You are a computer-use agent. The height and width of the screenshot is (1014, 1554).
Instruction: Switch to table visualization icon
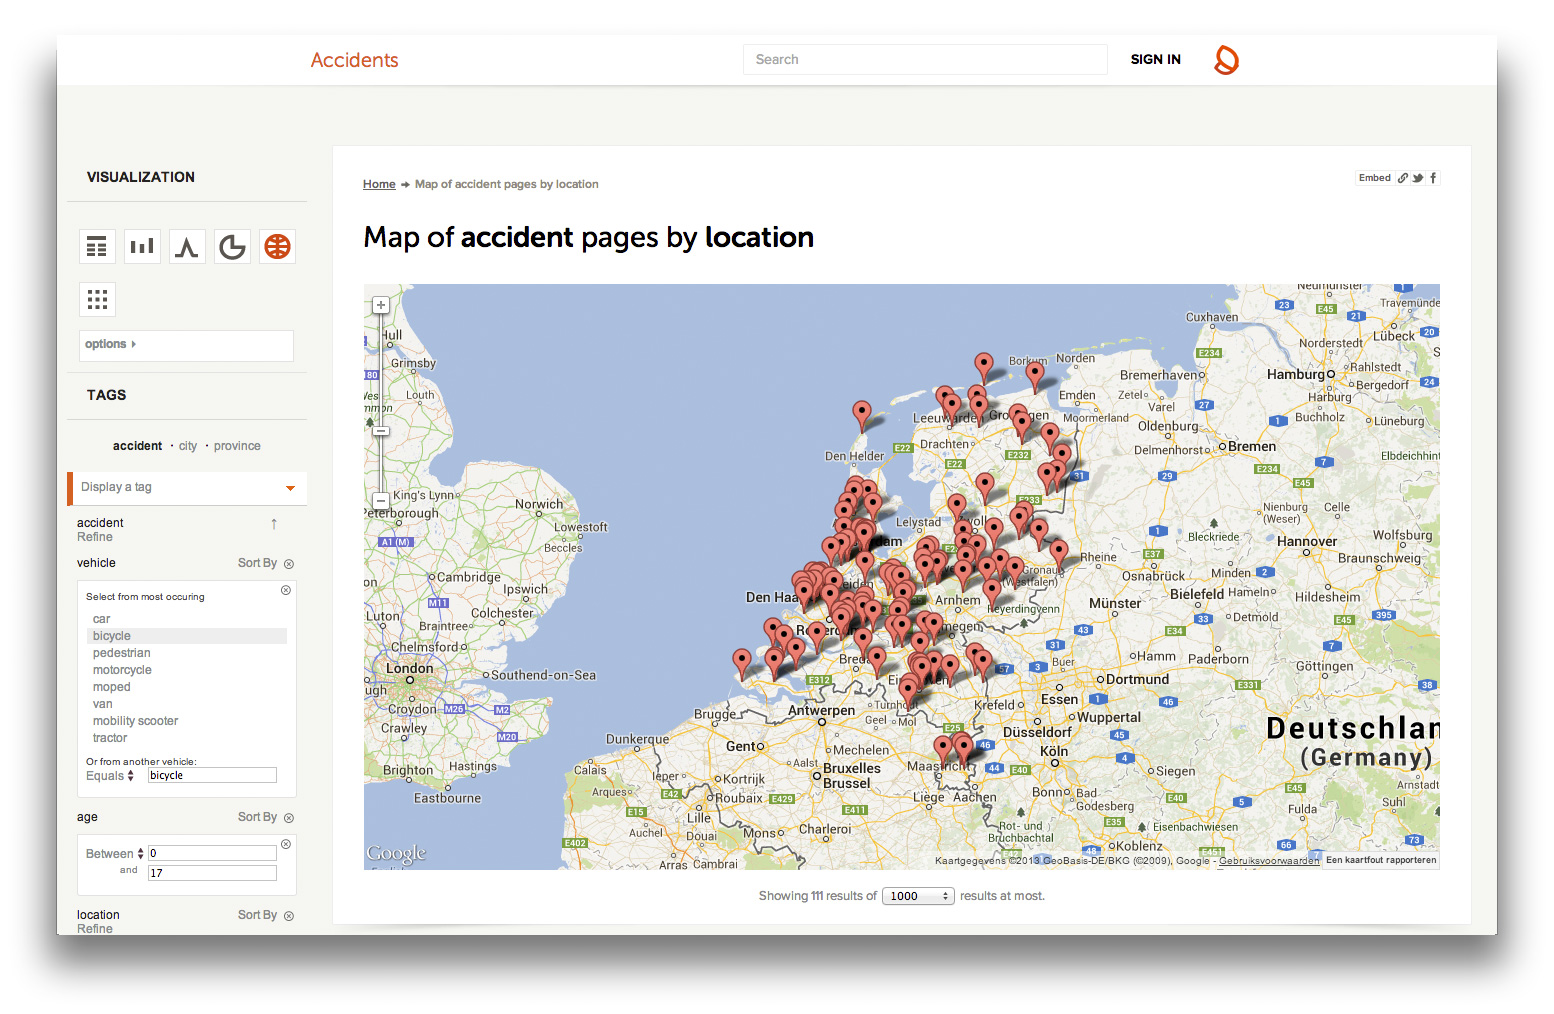coord(97,247)
